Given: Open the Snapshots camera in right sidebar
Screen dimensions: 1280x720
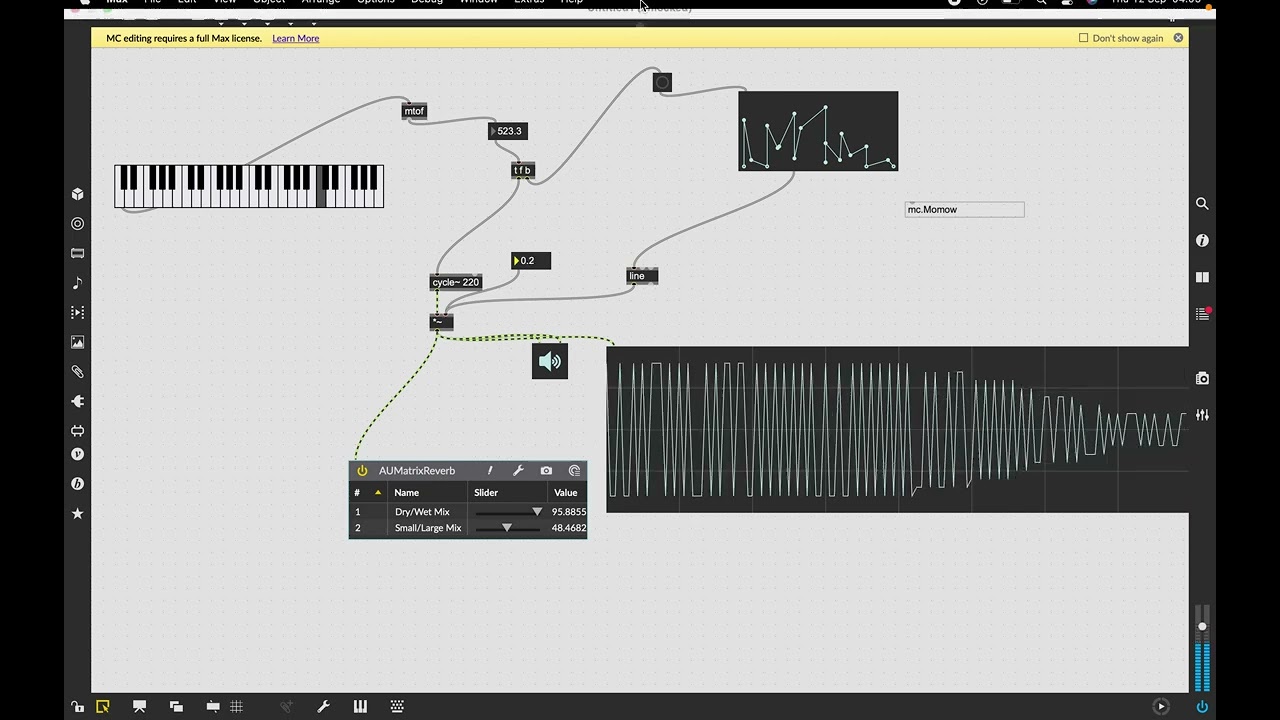Looking at the screenshot, I should (x=1202, y=379).
